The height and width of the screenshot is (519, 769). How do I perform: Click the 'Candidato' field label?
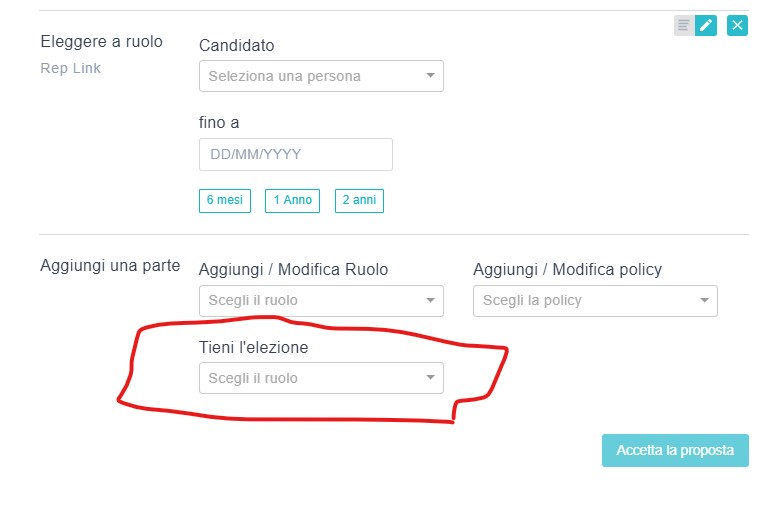[237, 45]
